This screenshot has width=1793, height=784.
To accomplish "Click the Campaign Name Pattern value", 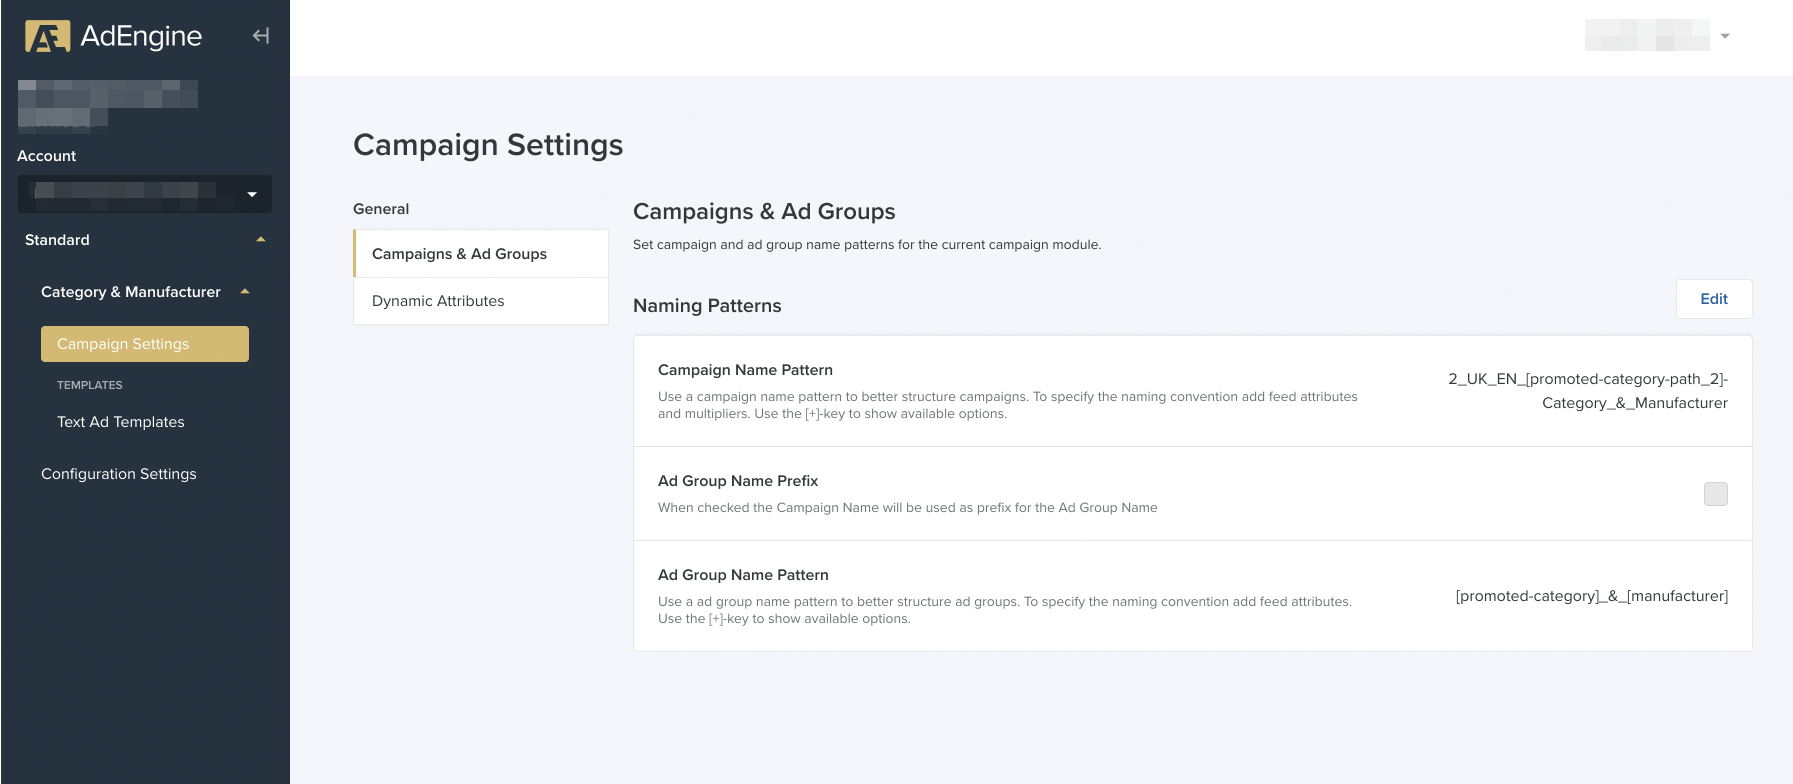I will (x=1587, y=391).
